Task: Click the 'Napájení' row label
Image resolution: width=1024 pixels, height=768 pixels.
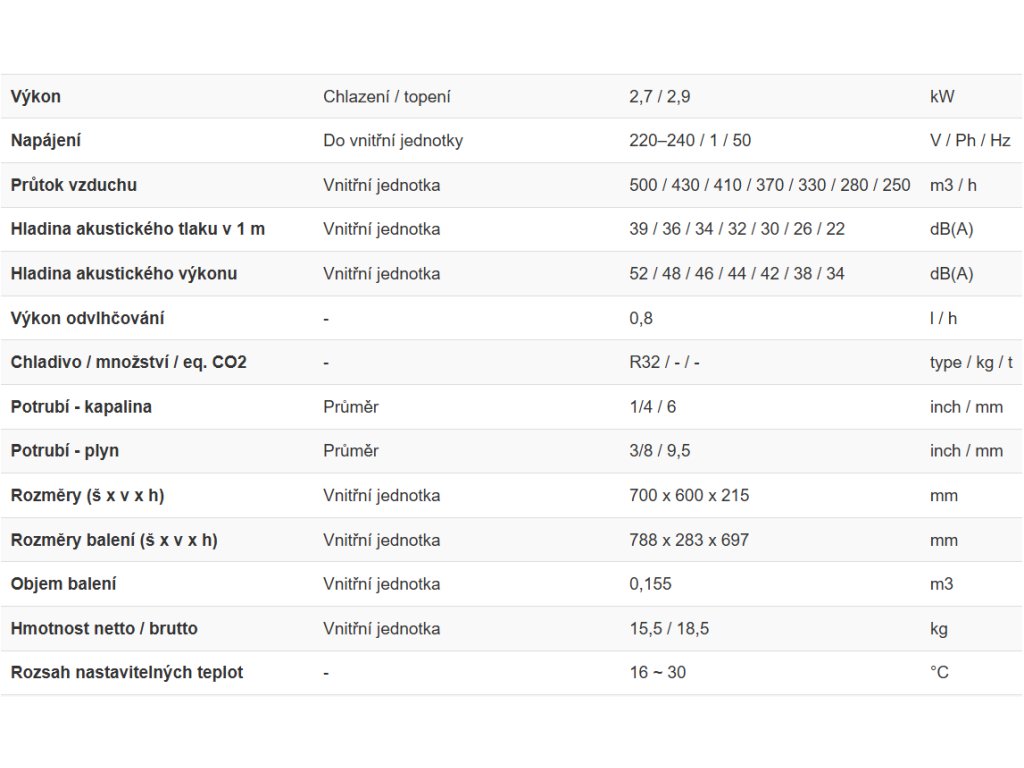Action: click(x=45, y=141)
